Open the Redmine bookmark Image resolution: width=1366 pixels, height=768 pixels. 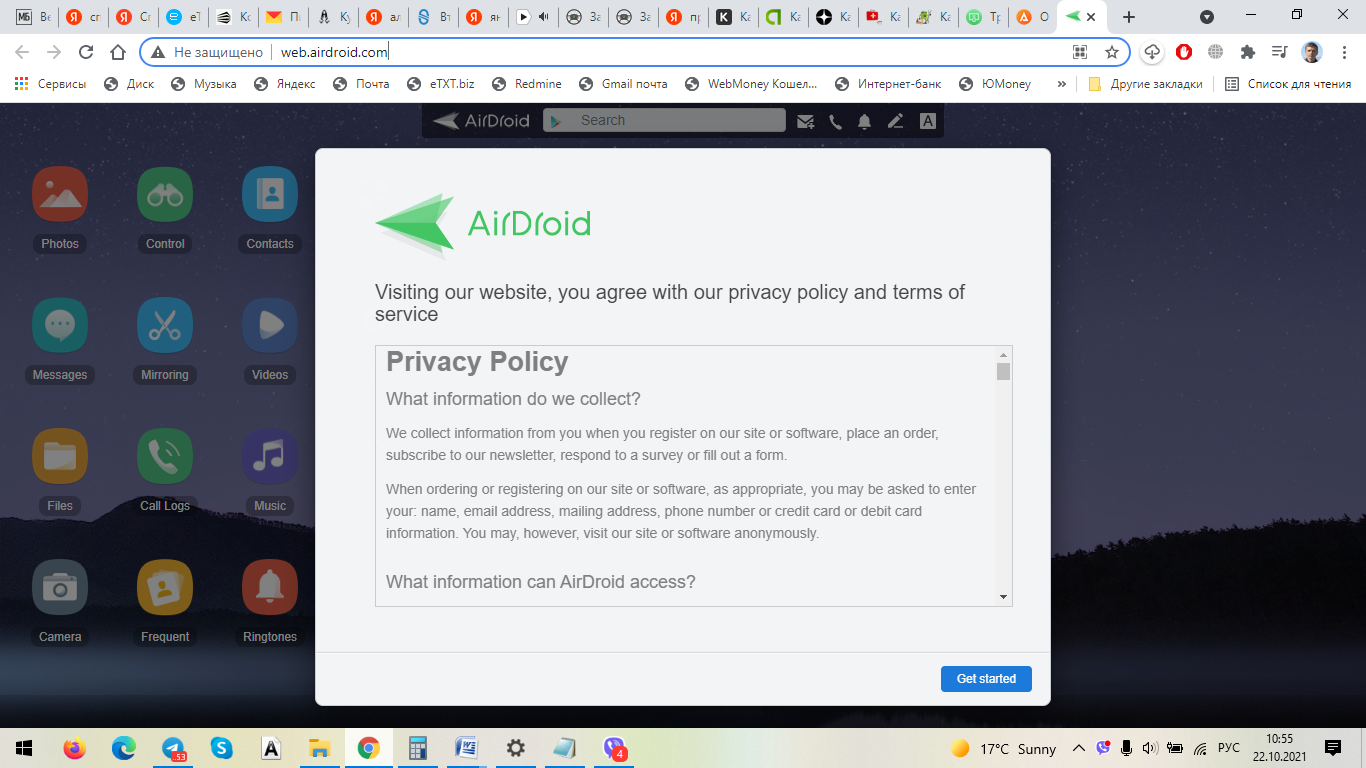click(527, 84)
